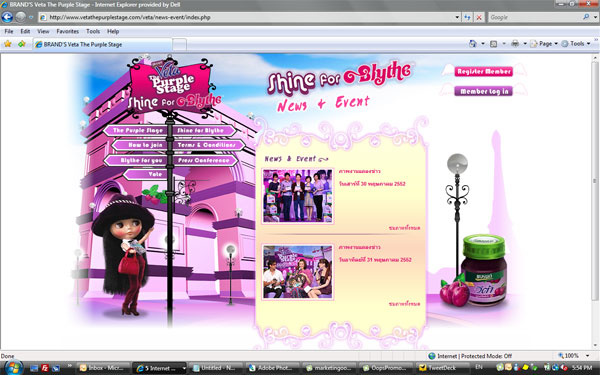
Task: Click the view-all link under first news item
Action: point(404,228)
